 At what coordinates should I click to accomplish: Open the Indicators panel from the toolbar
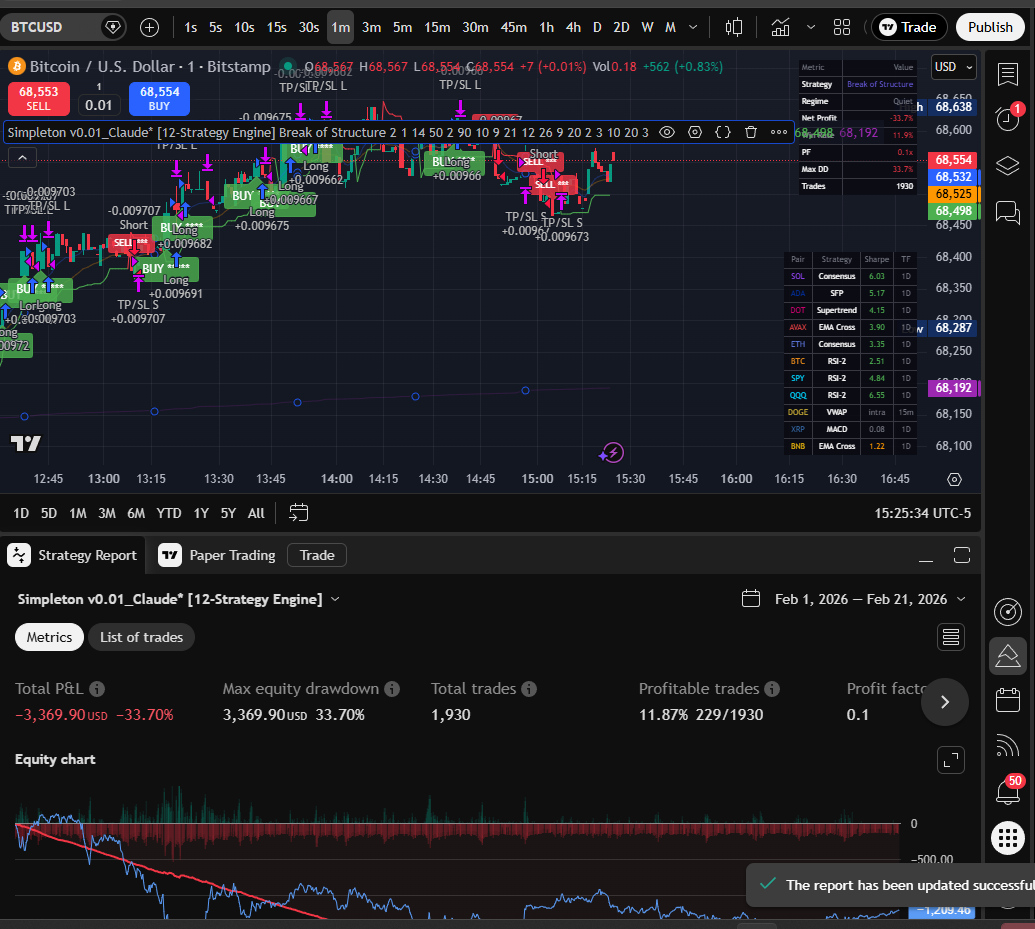tap(780, 27)
